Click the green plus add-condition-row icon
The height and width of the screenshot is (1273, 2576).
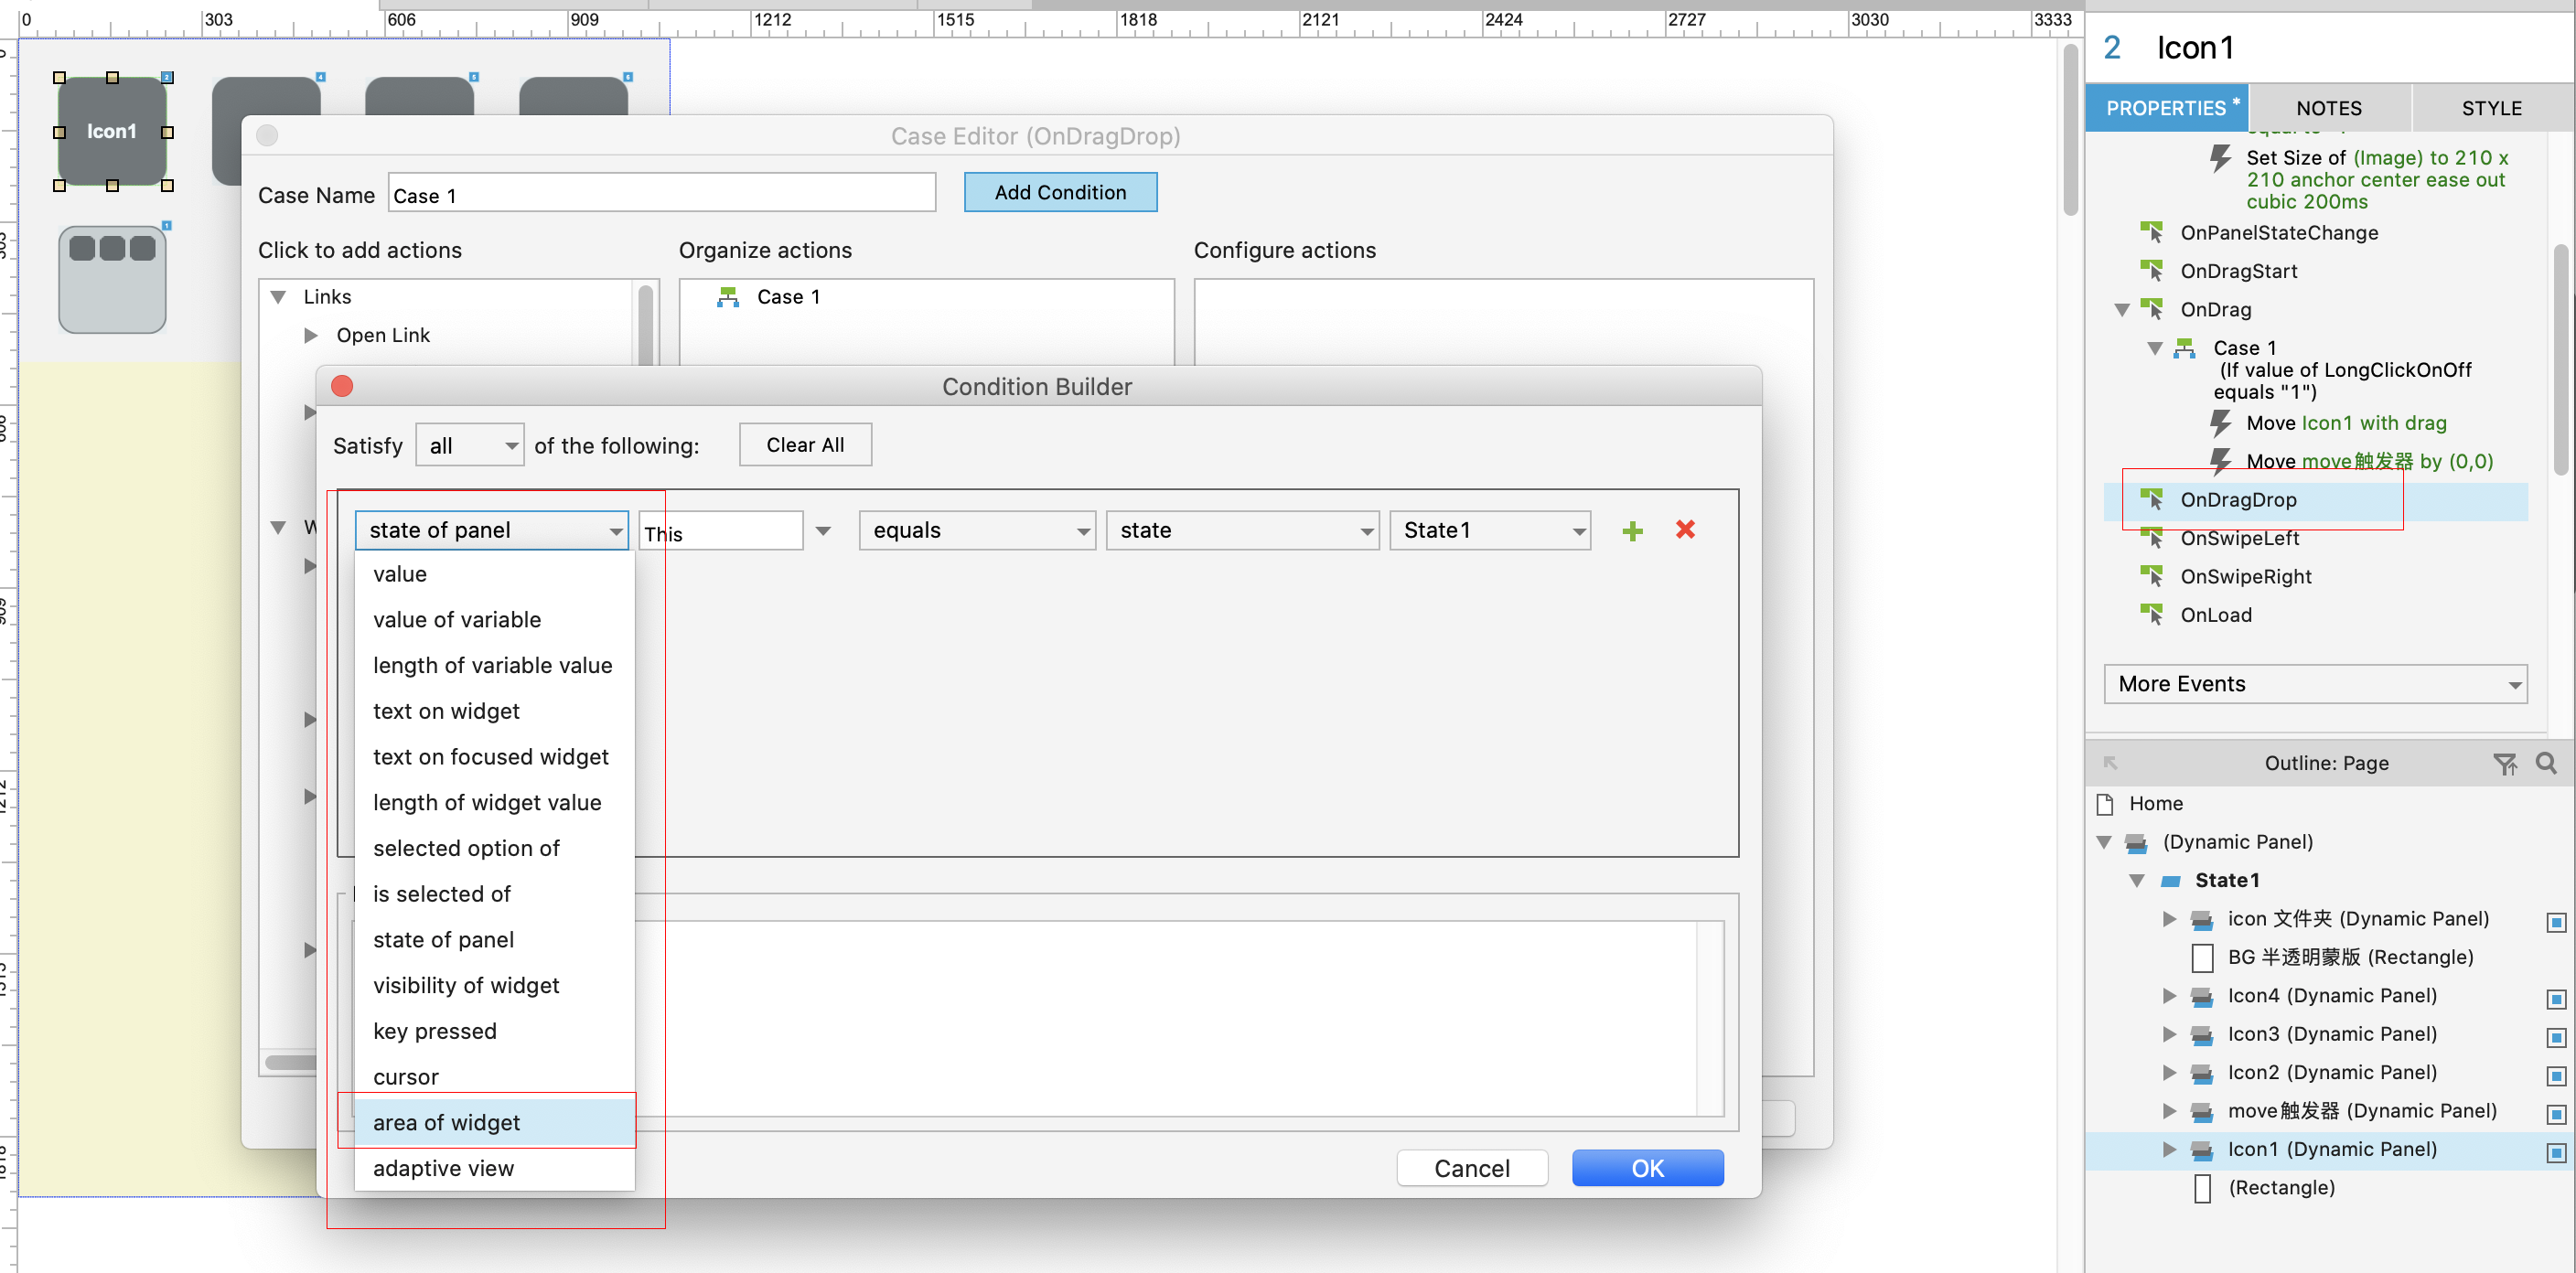point(1632,531)
